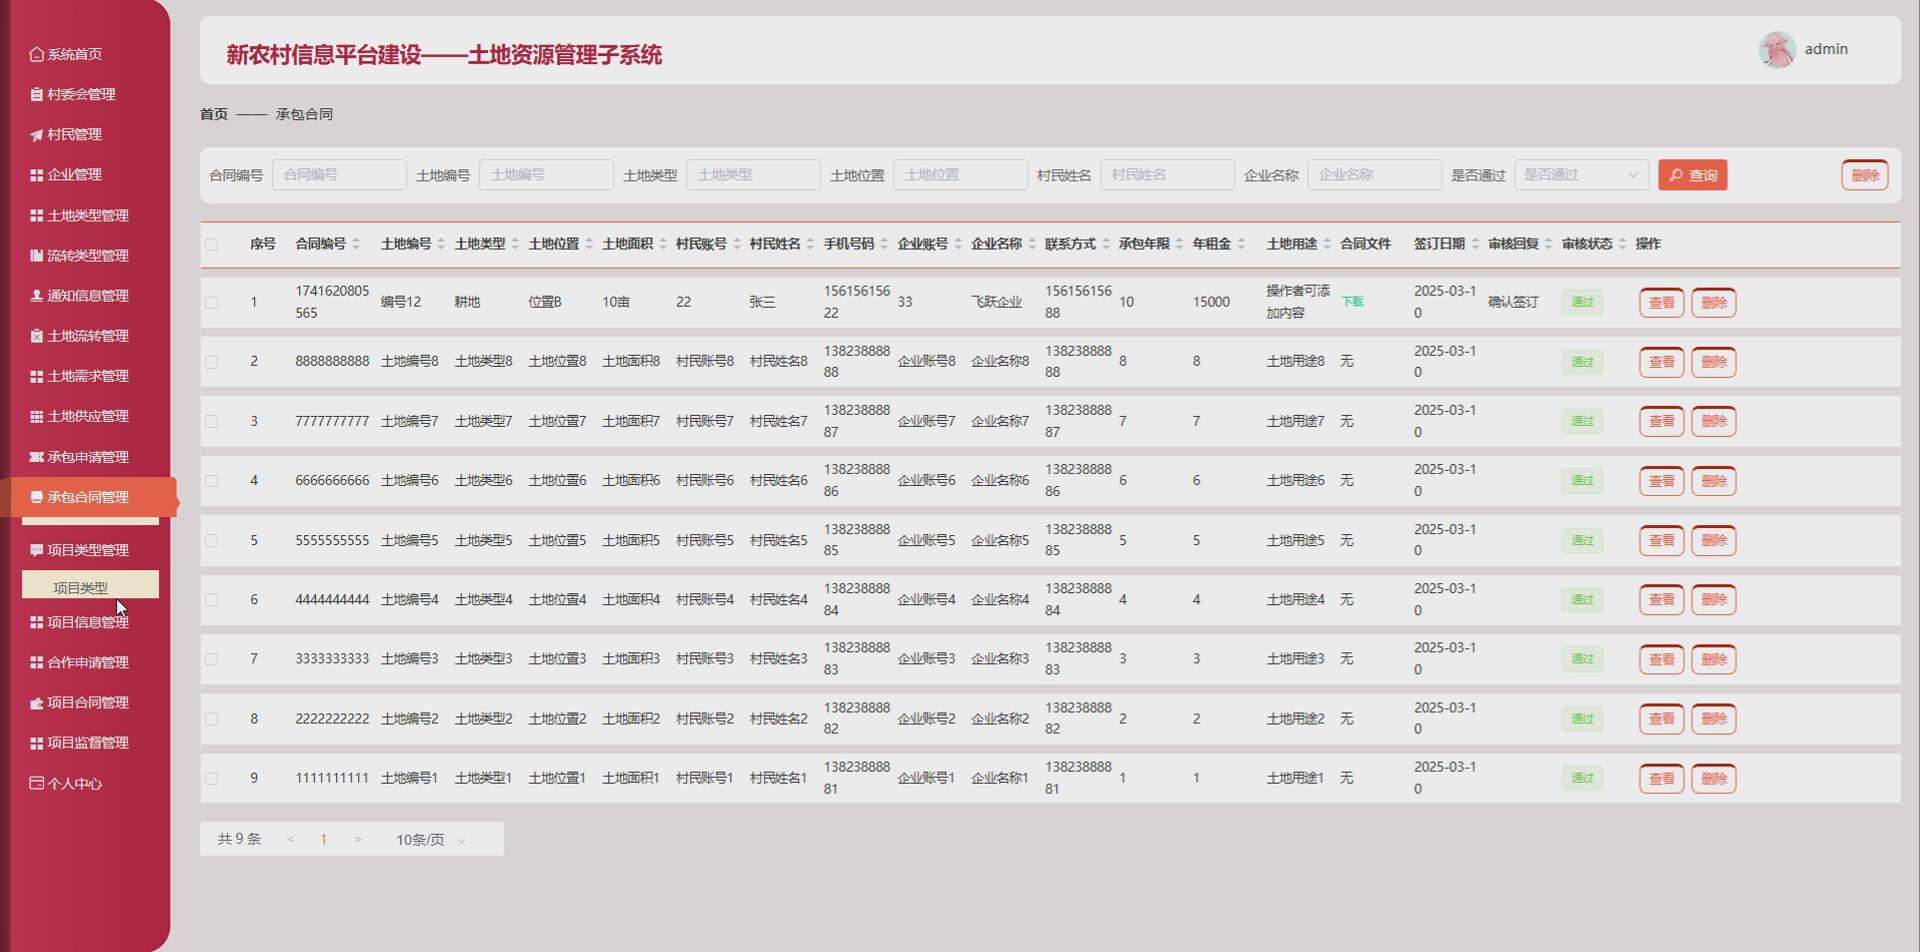Viewport: 1920px width, 952px height.
Task: Open the 土地供应管理 sidebar menu
Action: click(x=88, y=416)
